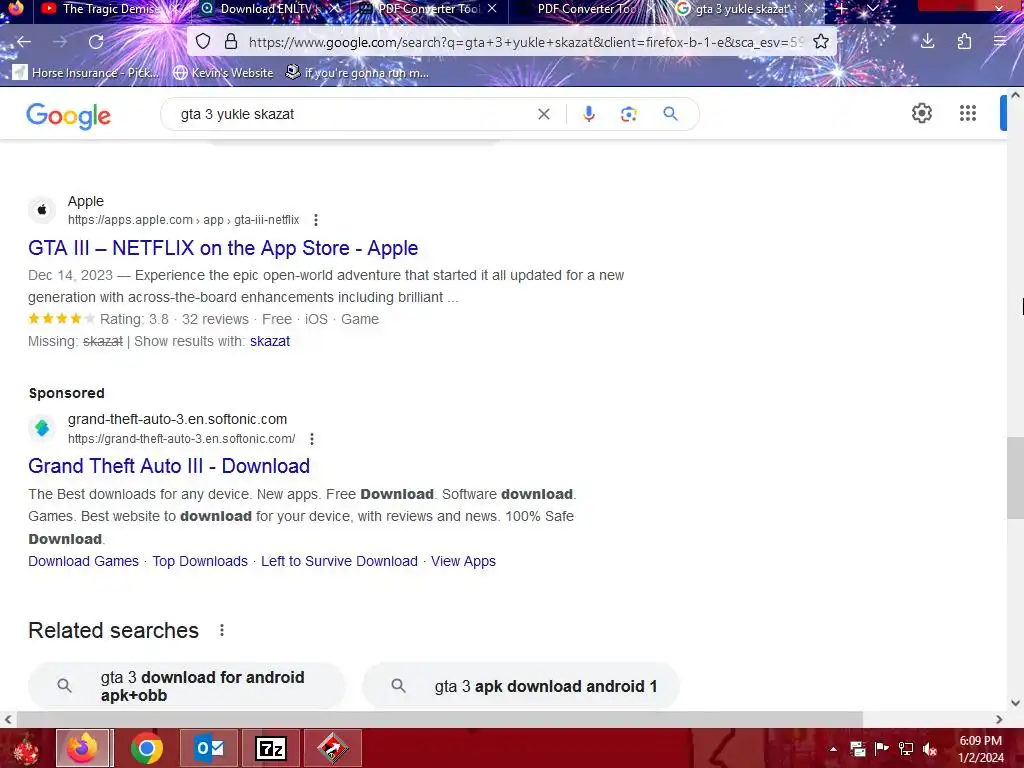Click scroll down arrow on page
1024x768 pixels.
pos(1015,703)
